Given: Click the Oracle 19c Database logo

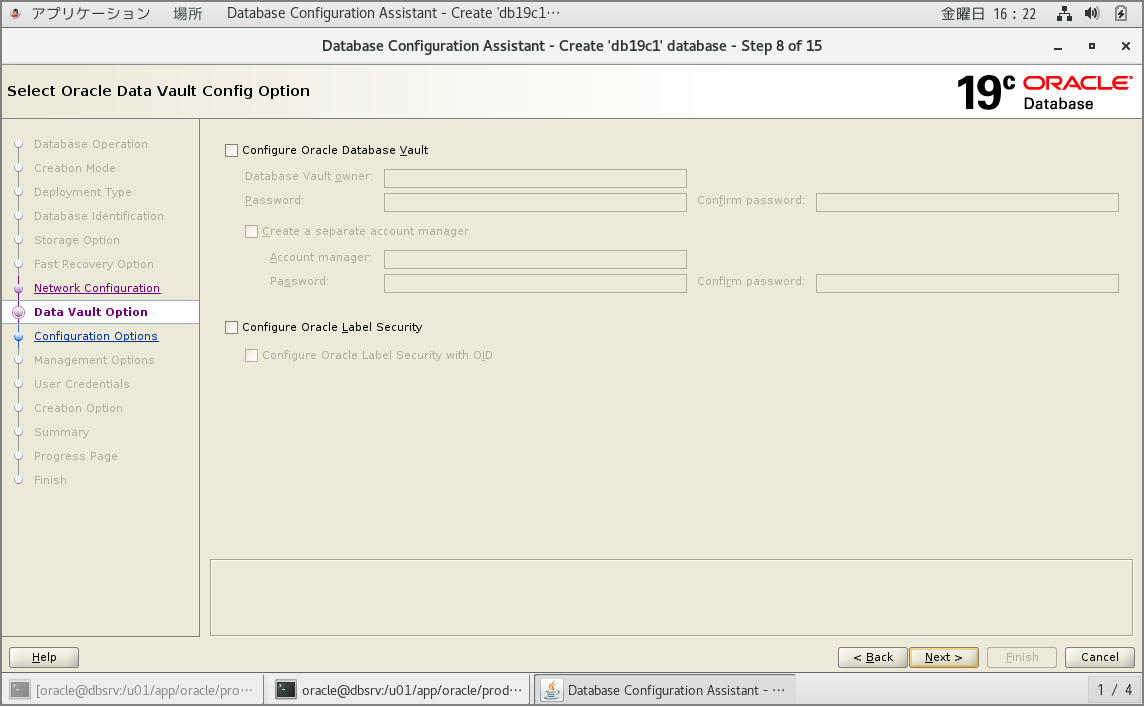Looking at the screenshot, I should 1044,92.
